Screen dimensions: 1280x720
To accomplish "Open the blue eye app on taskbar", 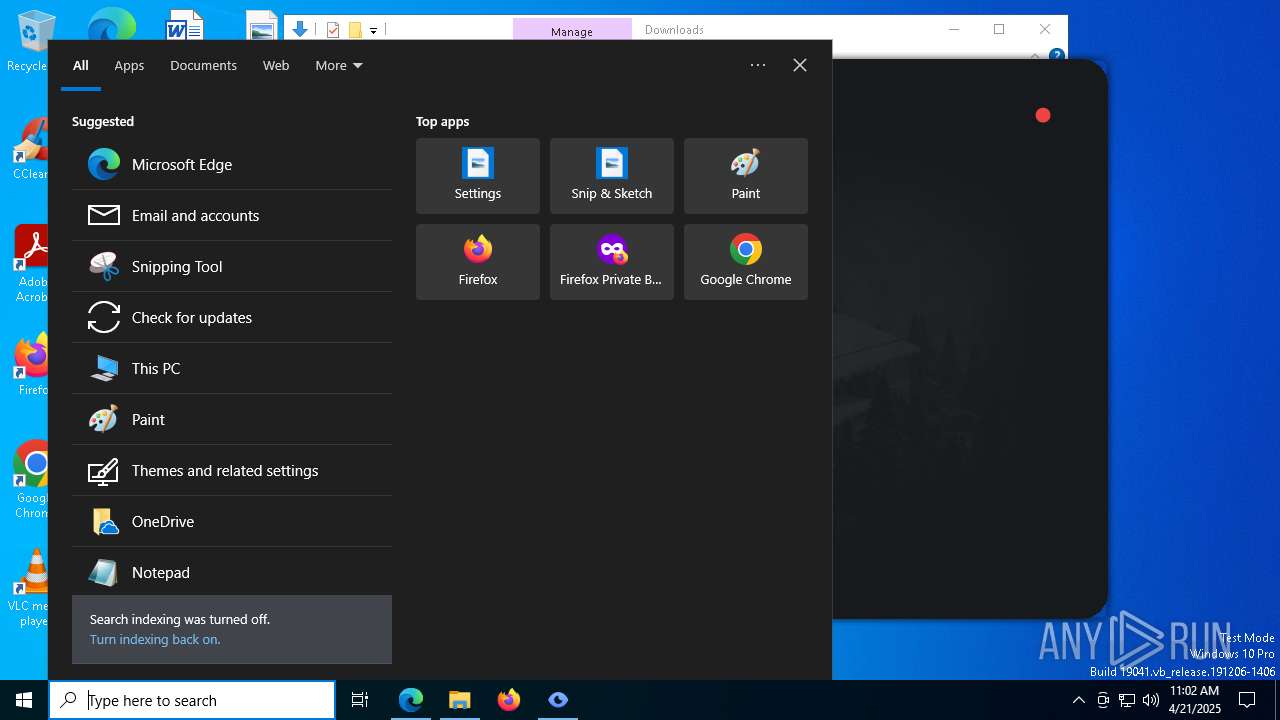I will (x=558, y=700).
